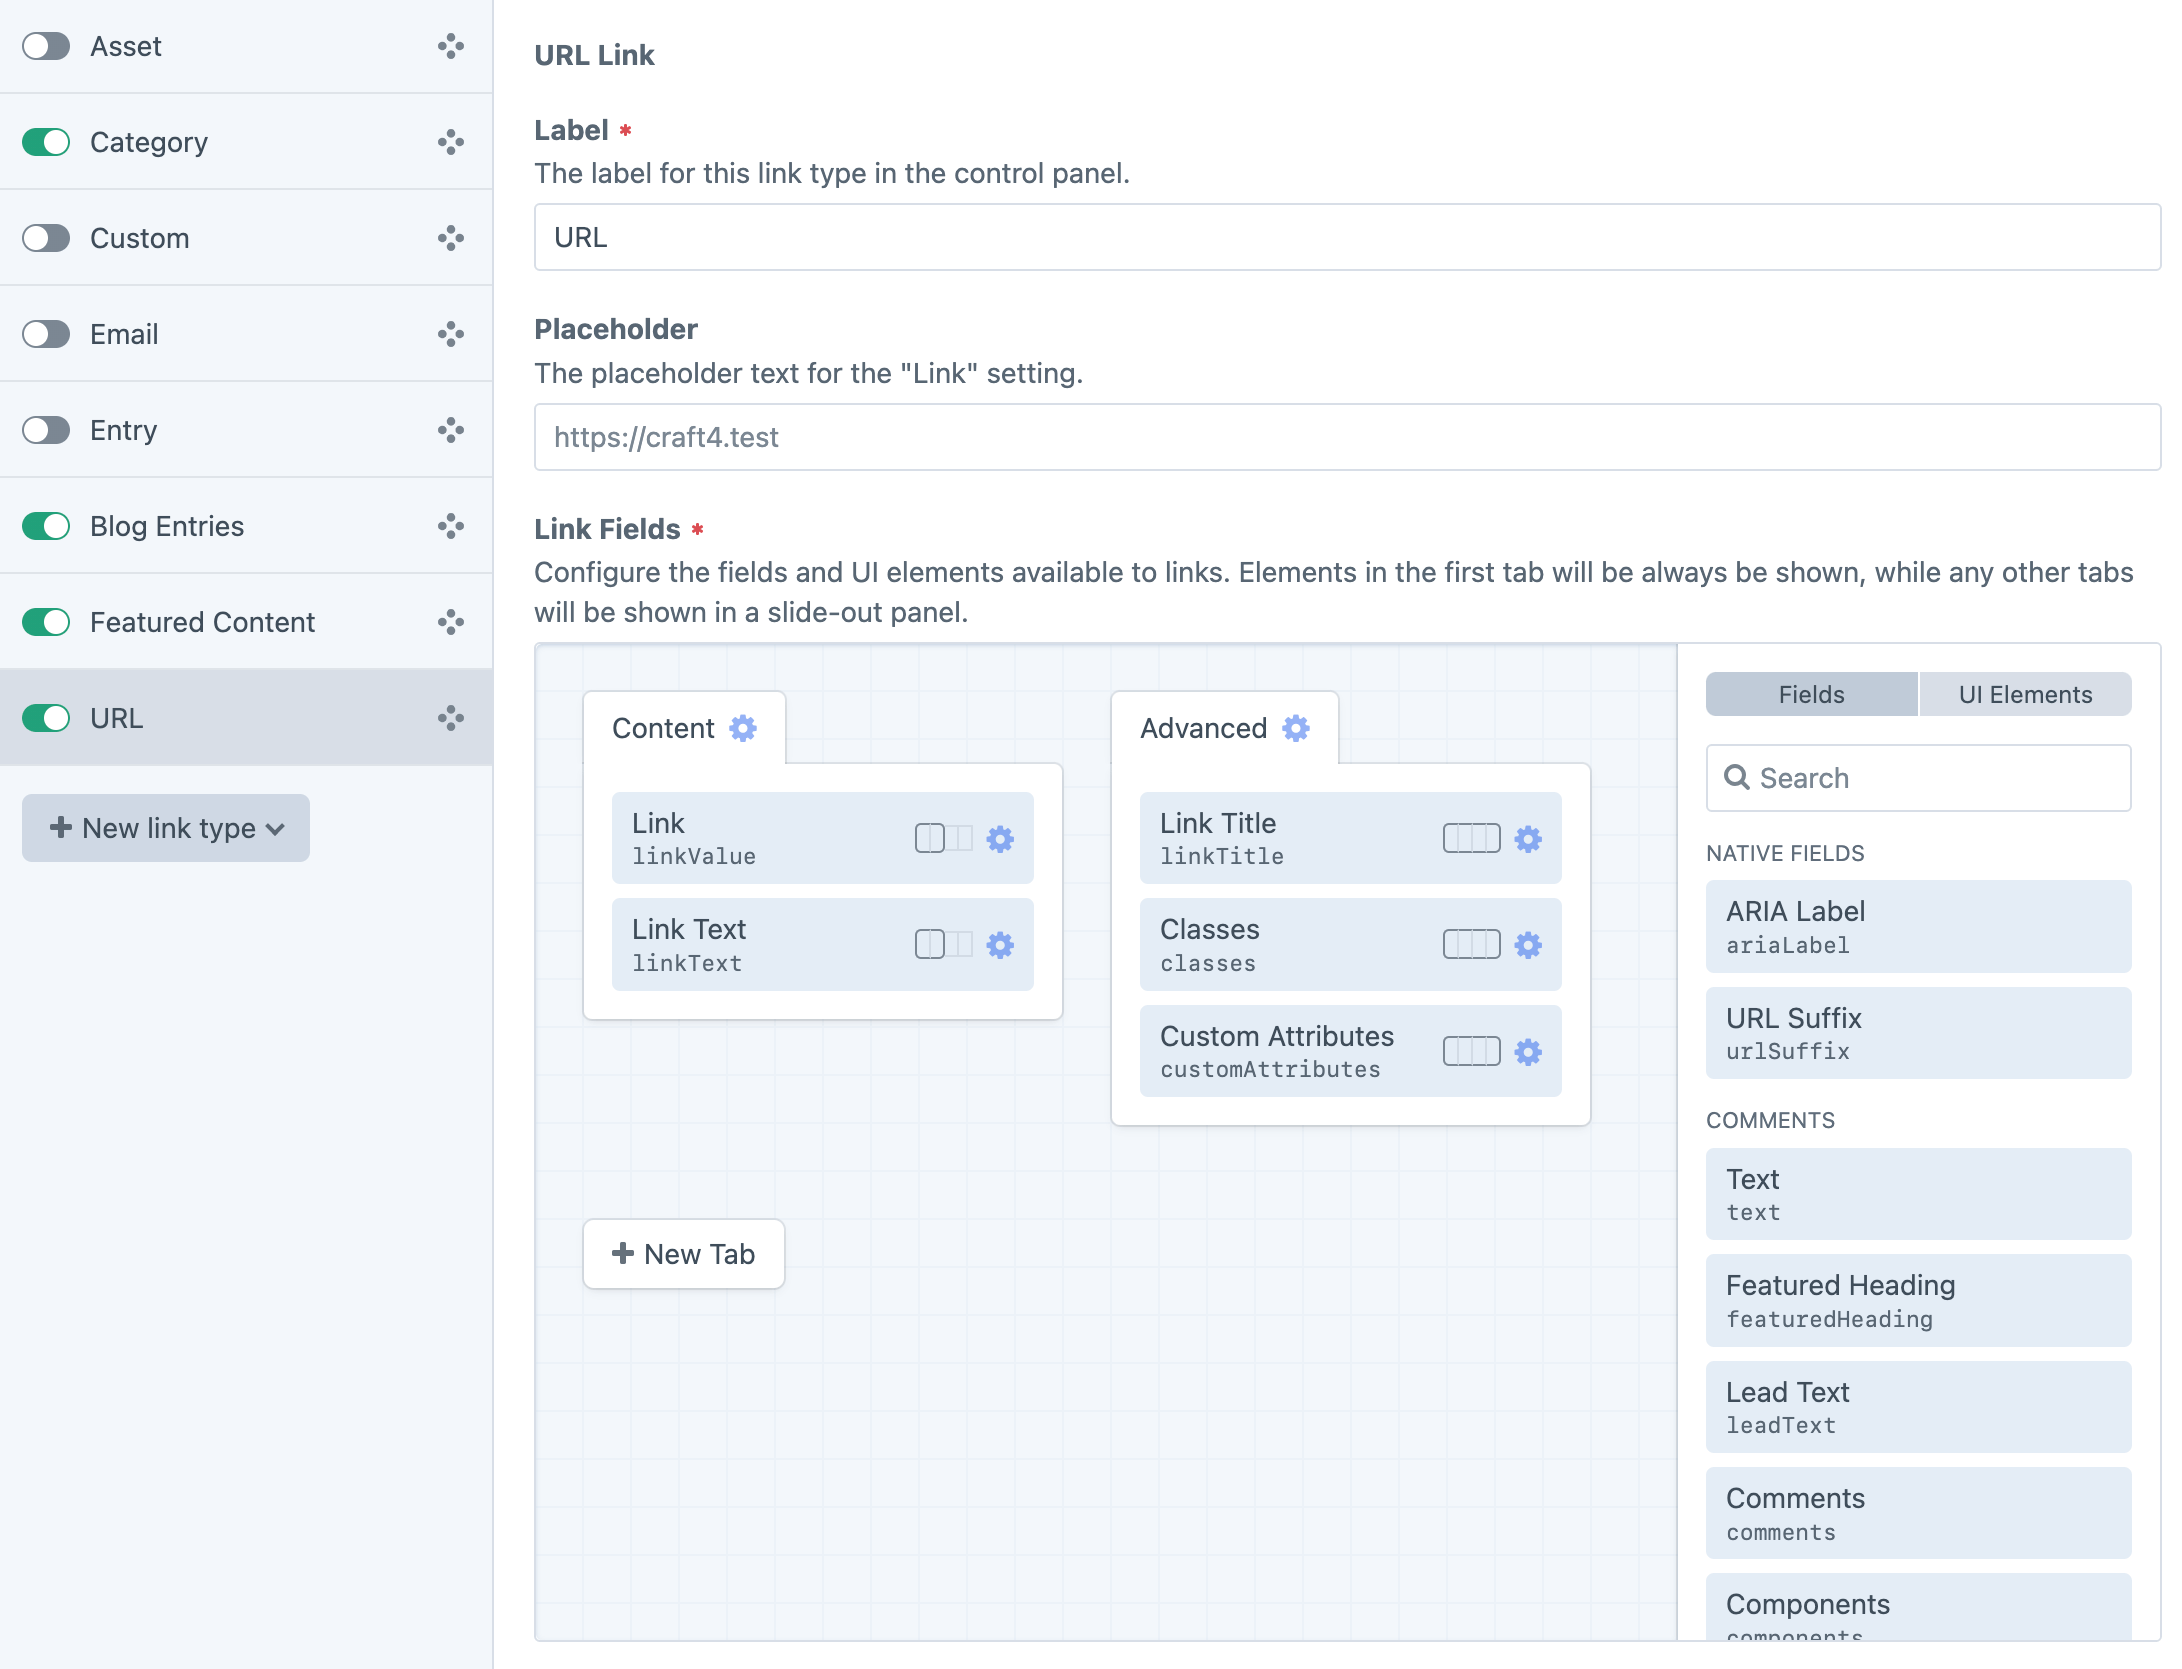This screenshot has width=2182, height=1669.
Task: Open the New link type dropdown
Action: 165,828
